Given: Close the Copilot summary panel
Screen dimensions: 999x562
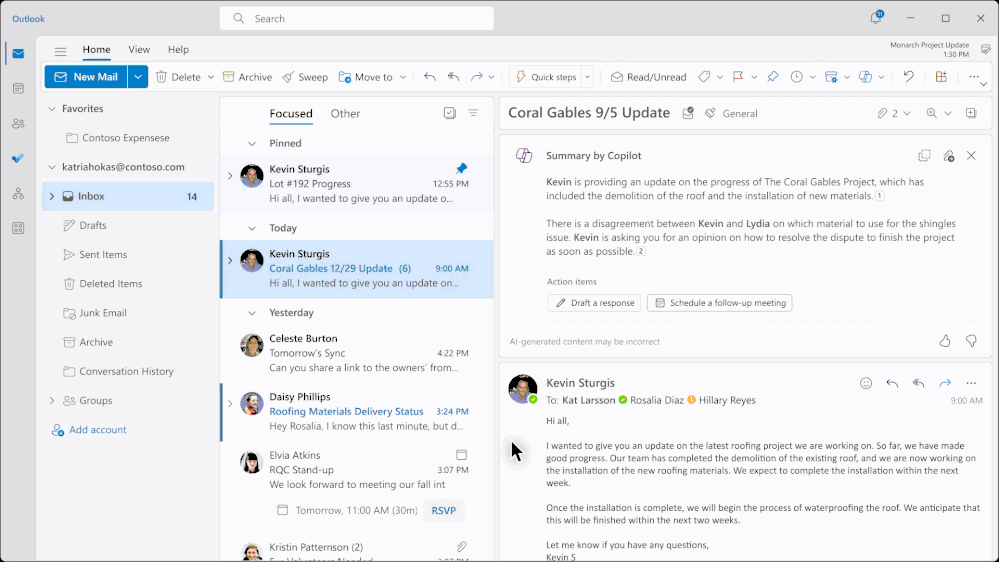Looking at the screenshot, I should click(971, 155).
